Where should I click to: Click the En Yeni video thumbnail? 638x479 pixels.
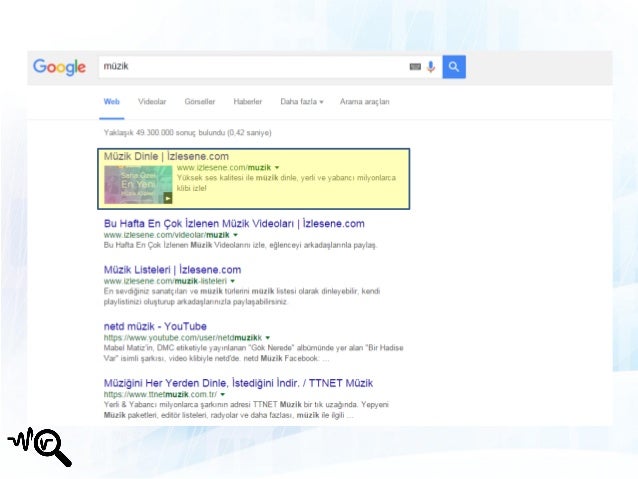tap(138, 185)
